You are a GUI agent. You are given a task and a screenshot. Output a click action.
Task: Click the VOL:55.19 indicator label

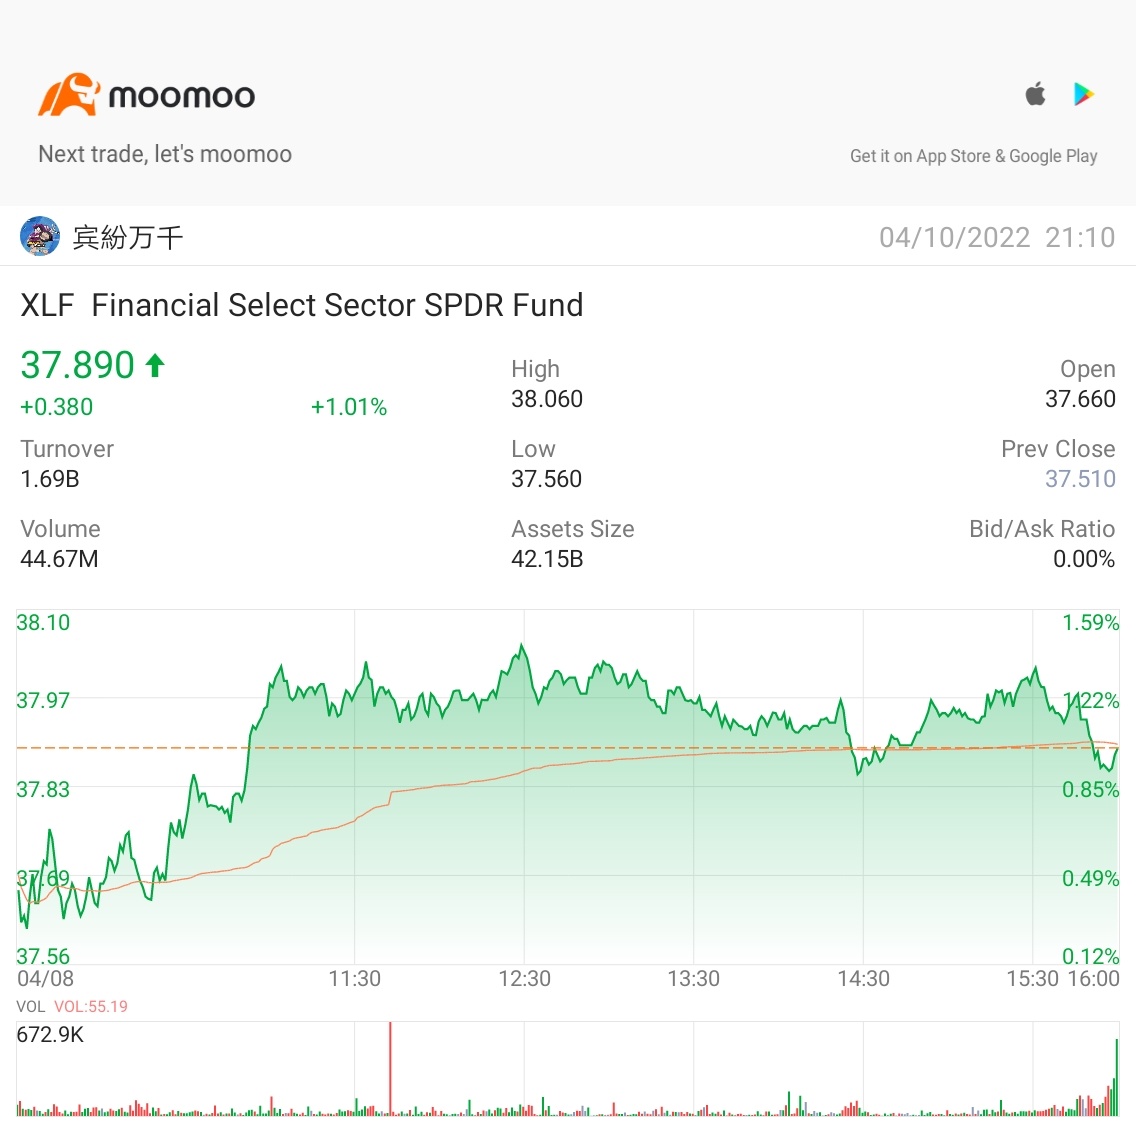tap(91, 1006)
